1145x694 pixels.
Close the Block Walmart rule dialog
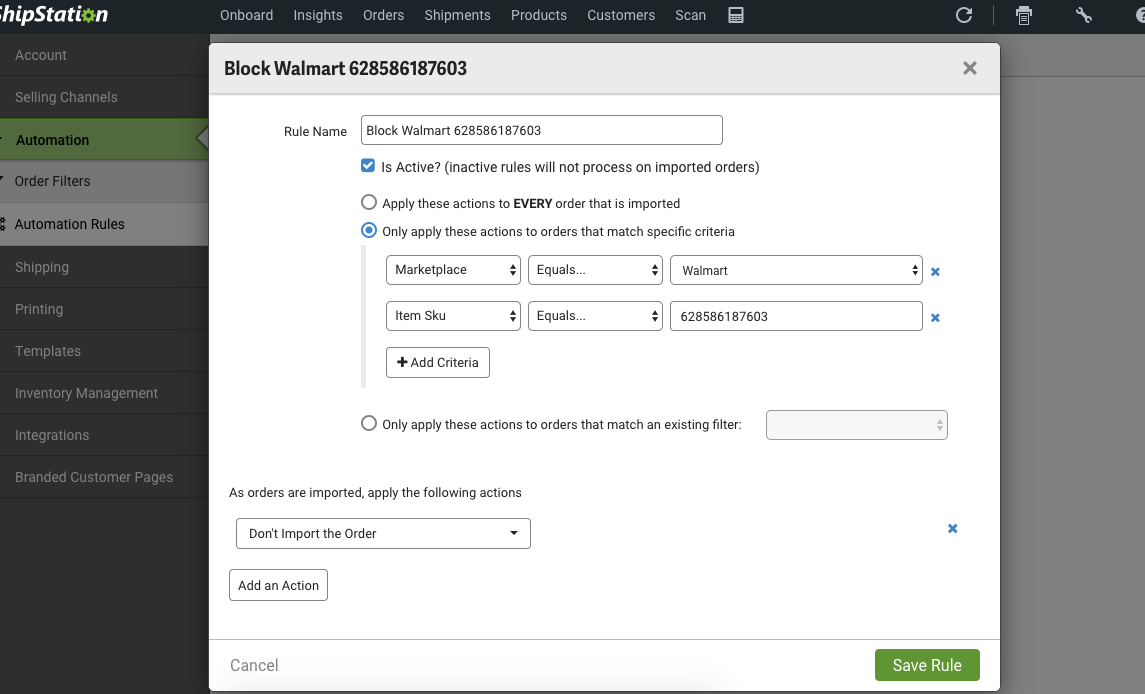coord(970,68)
